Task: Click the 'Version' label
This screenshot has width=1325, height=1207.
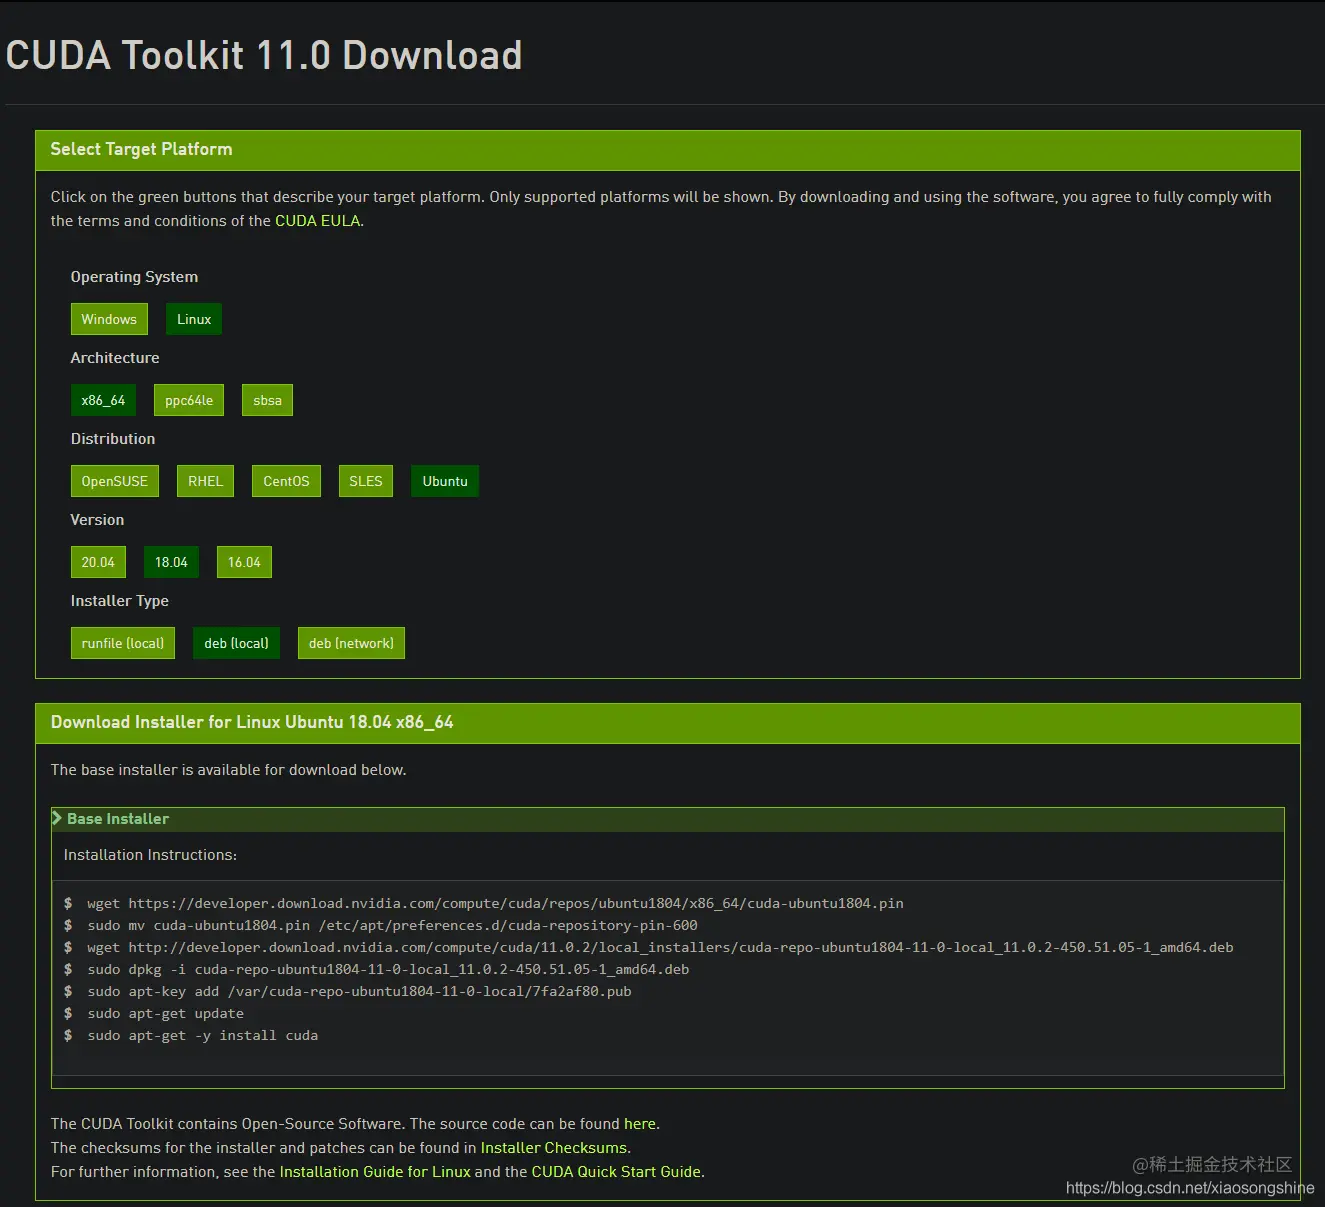Action: coord(97,520)
